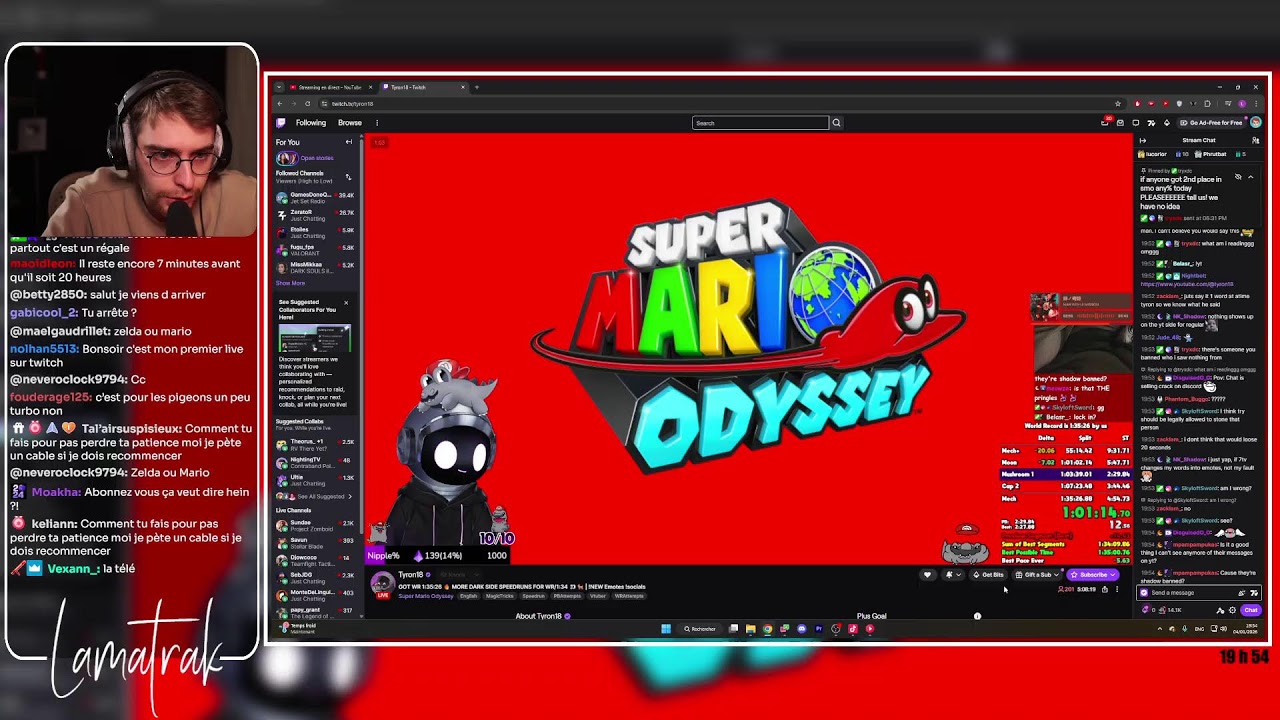Click the Get Bits button below stream
The width and height of the screenshot is (1280, 720).
tap(988, 575)
